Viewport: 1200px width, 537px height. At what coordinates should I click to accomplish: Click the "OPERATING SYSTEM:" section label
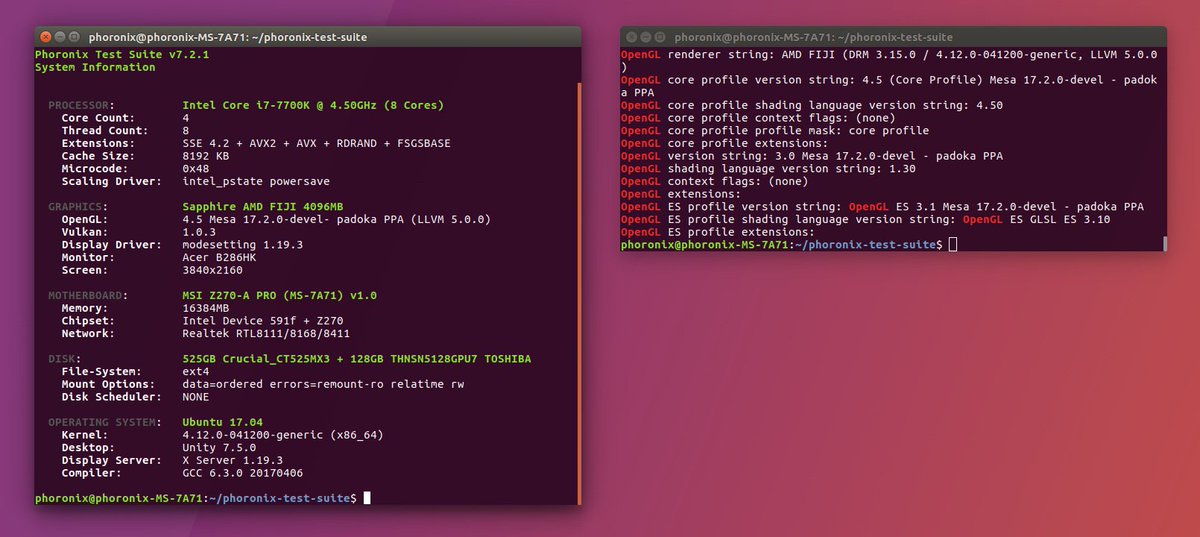click(104, 423)
